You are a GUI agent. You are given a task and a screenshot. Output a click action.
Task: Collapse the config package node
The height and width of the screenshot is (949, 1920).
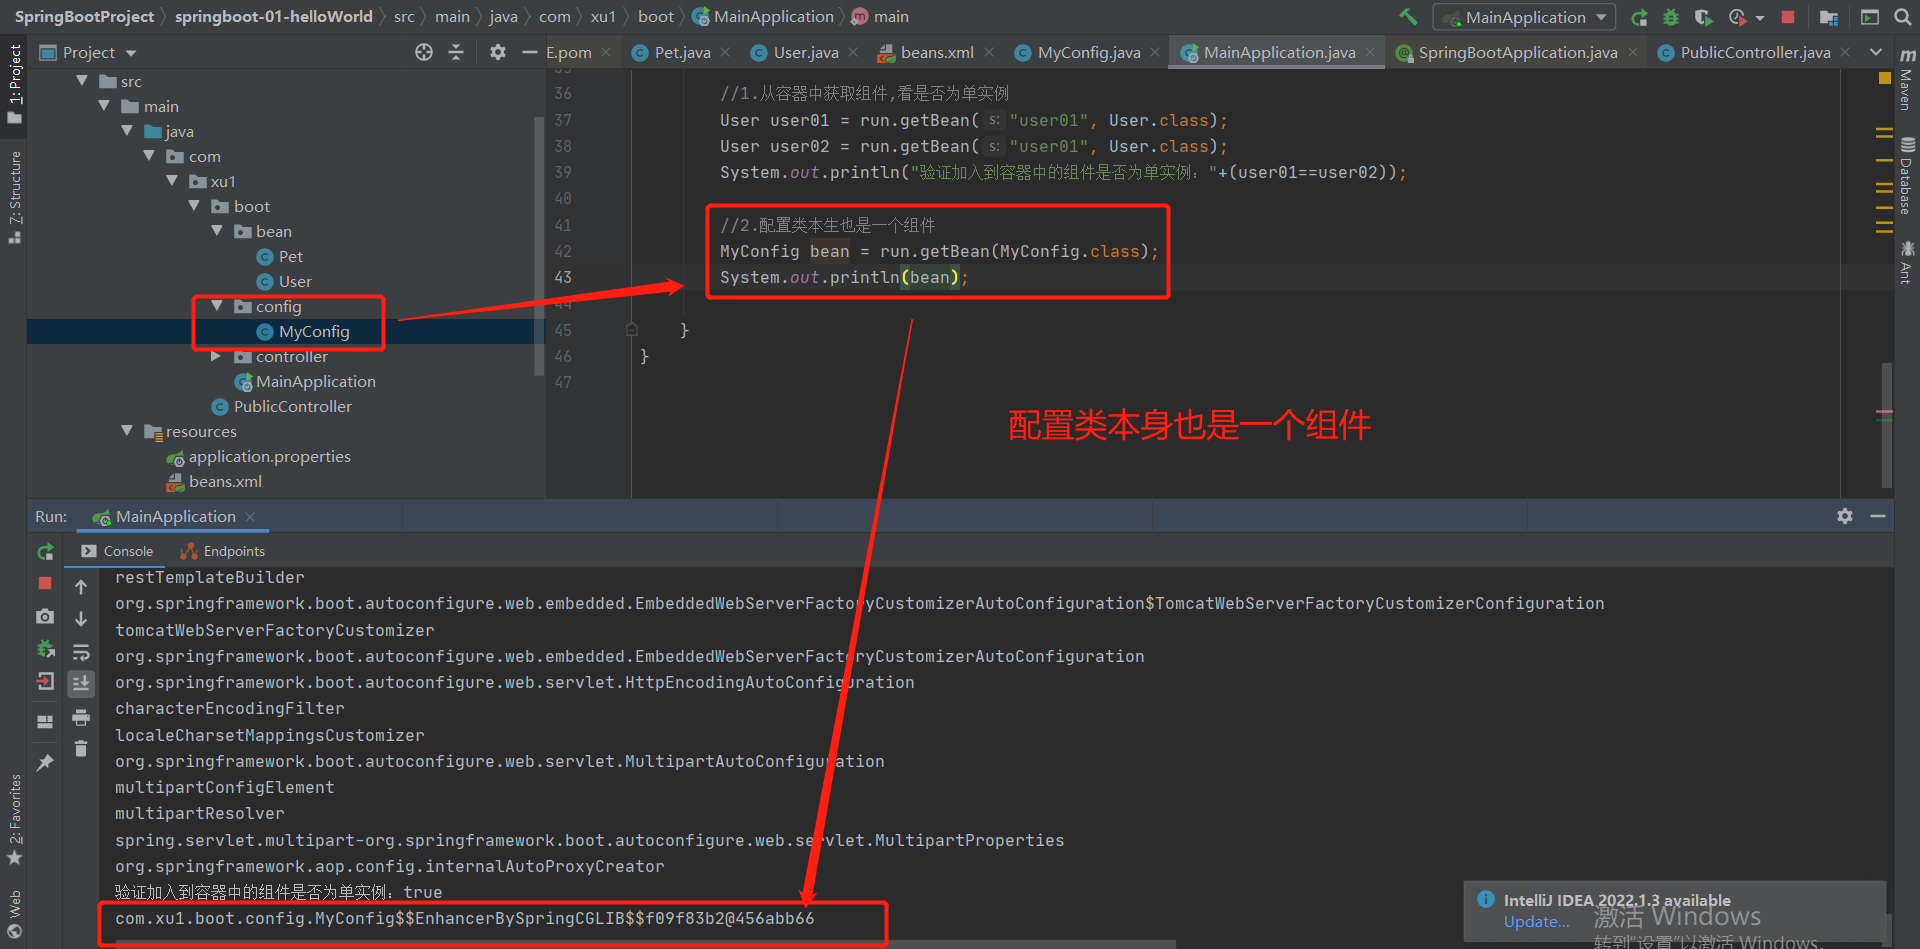217,306
